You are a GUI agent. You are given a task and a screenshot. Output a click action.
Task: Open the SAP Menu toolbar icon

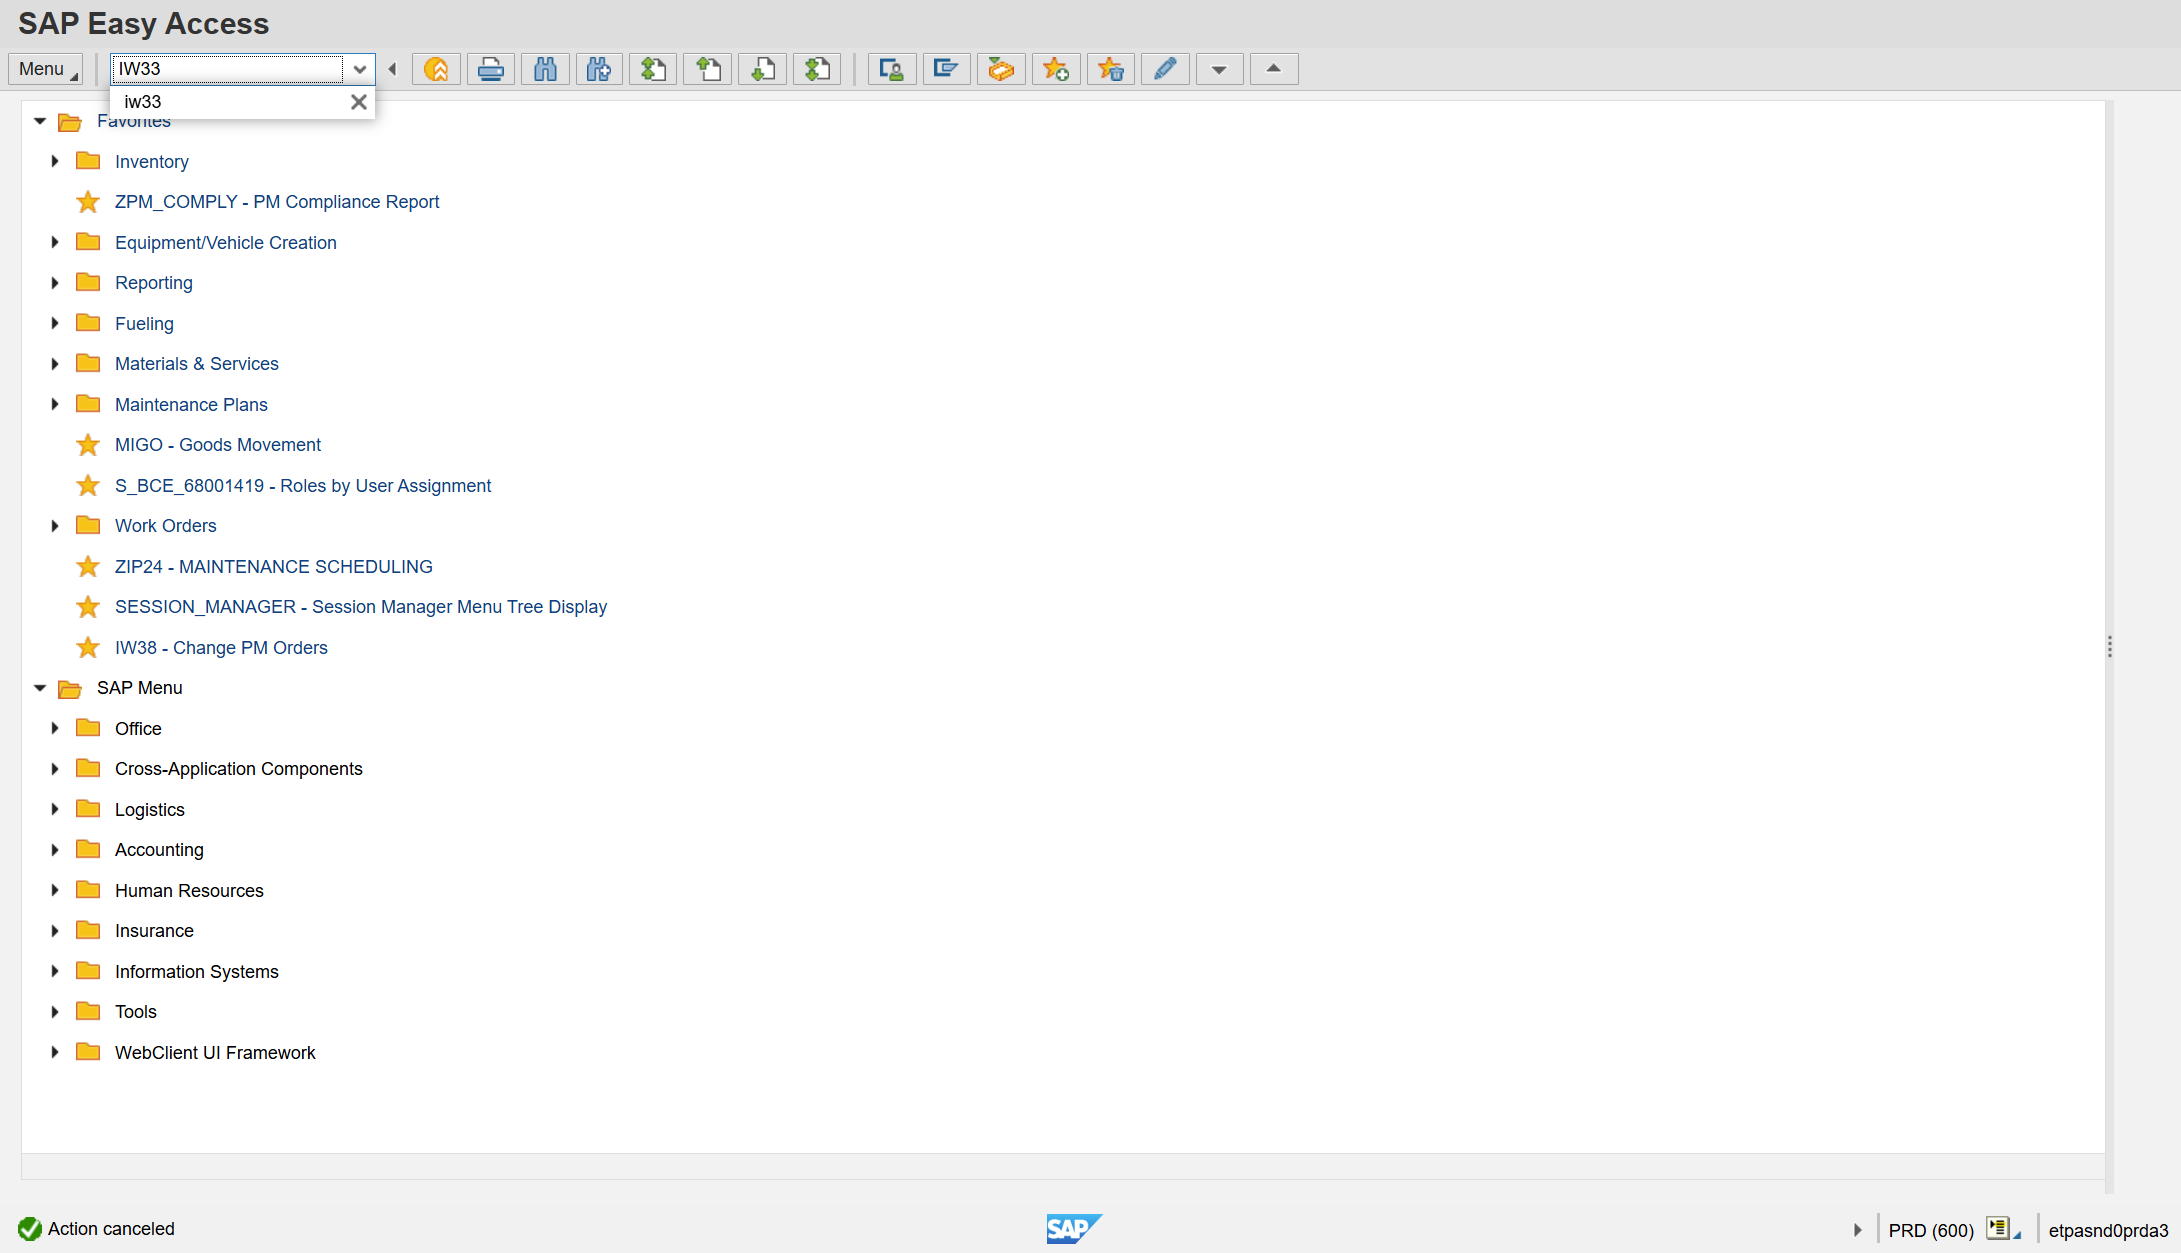coord(946,69)
